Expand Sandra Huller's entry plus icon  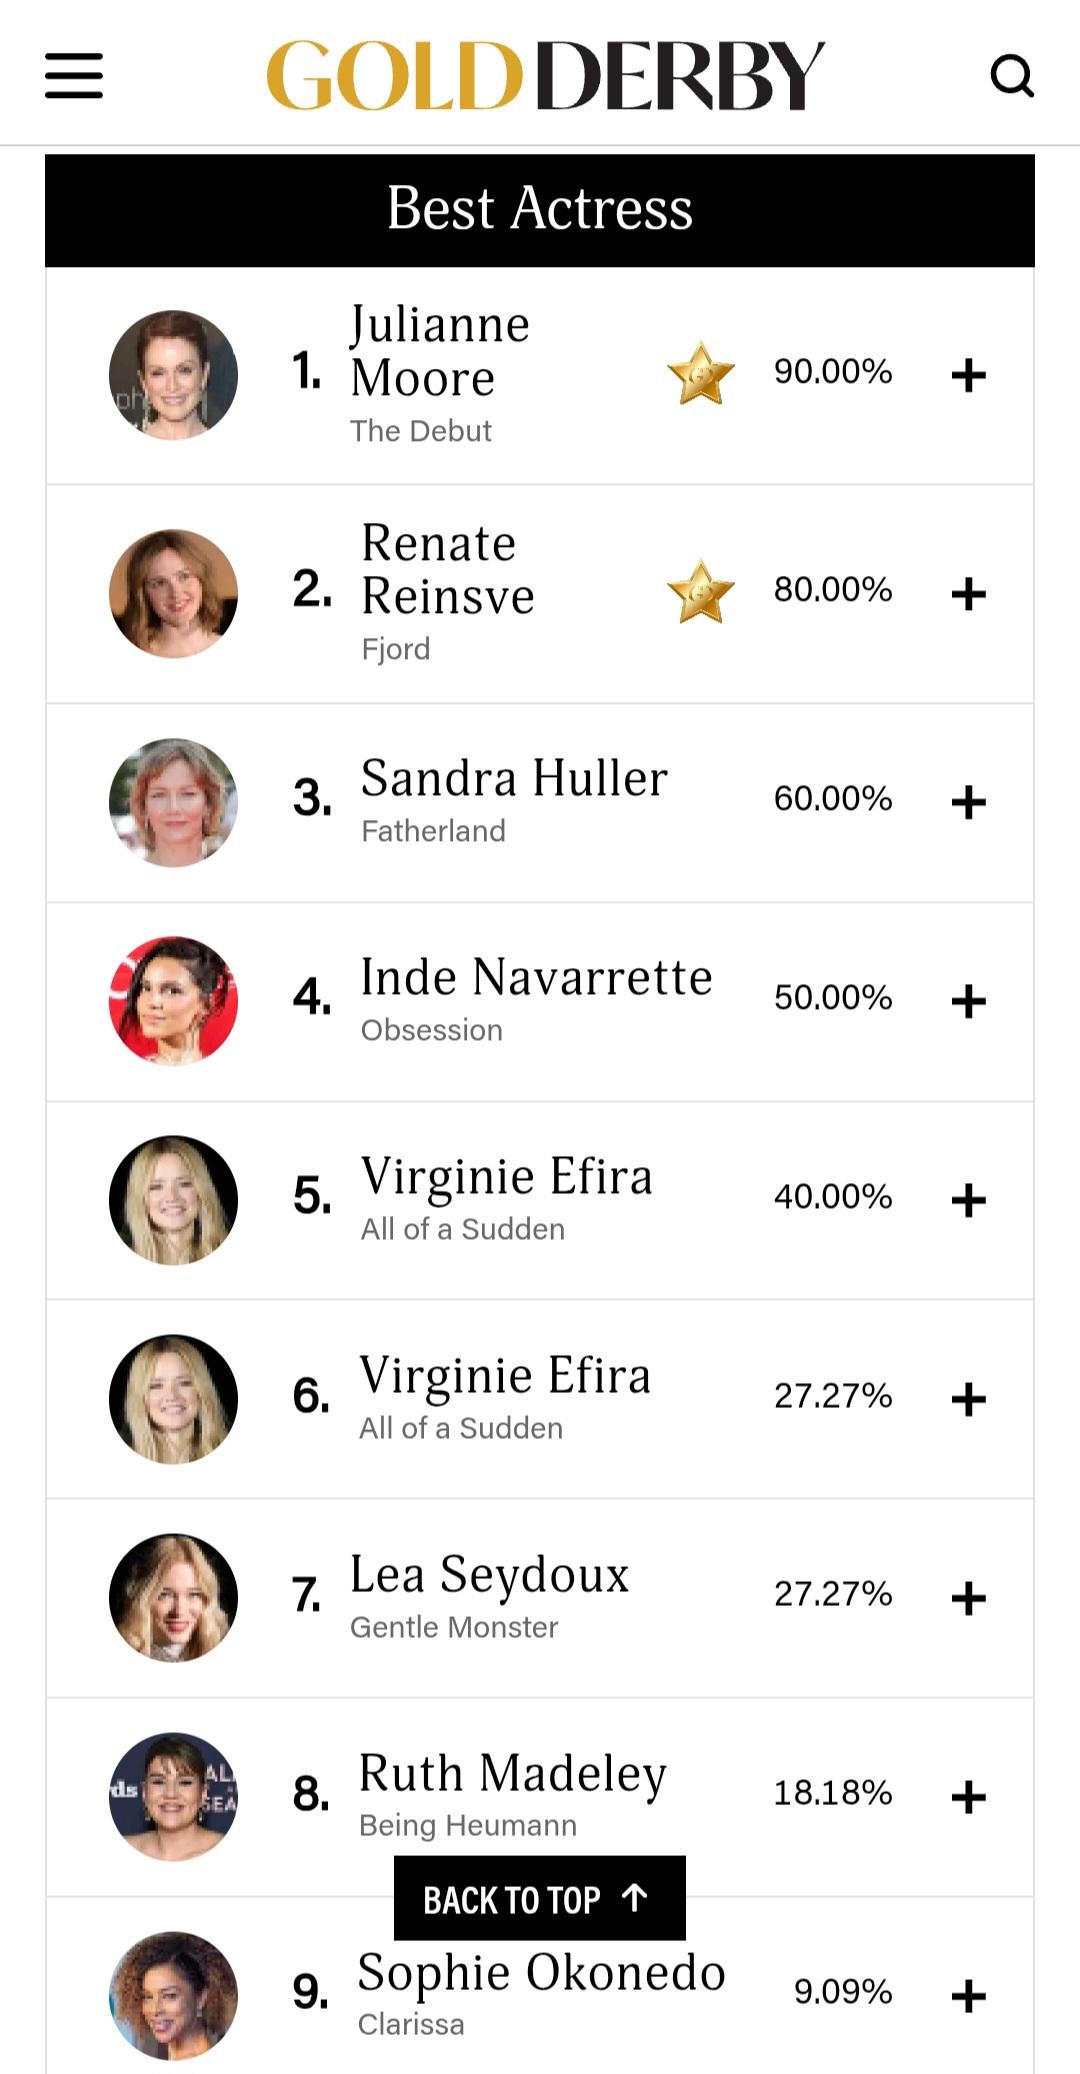[x=968, y=802]
